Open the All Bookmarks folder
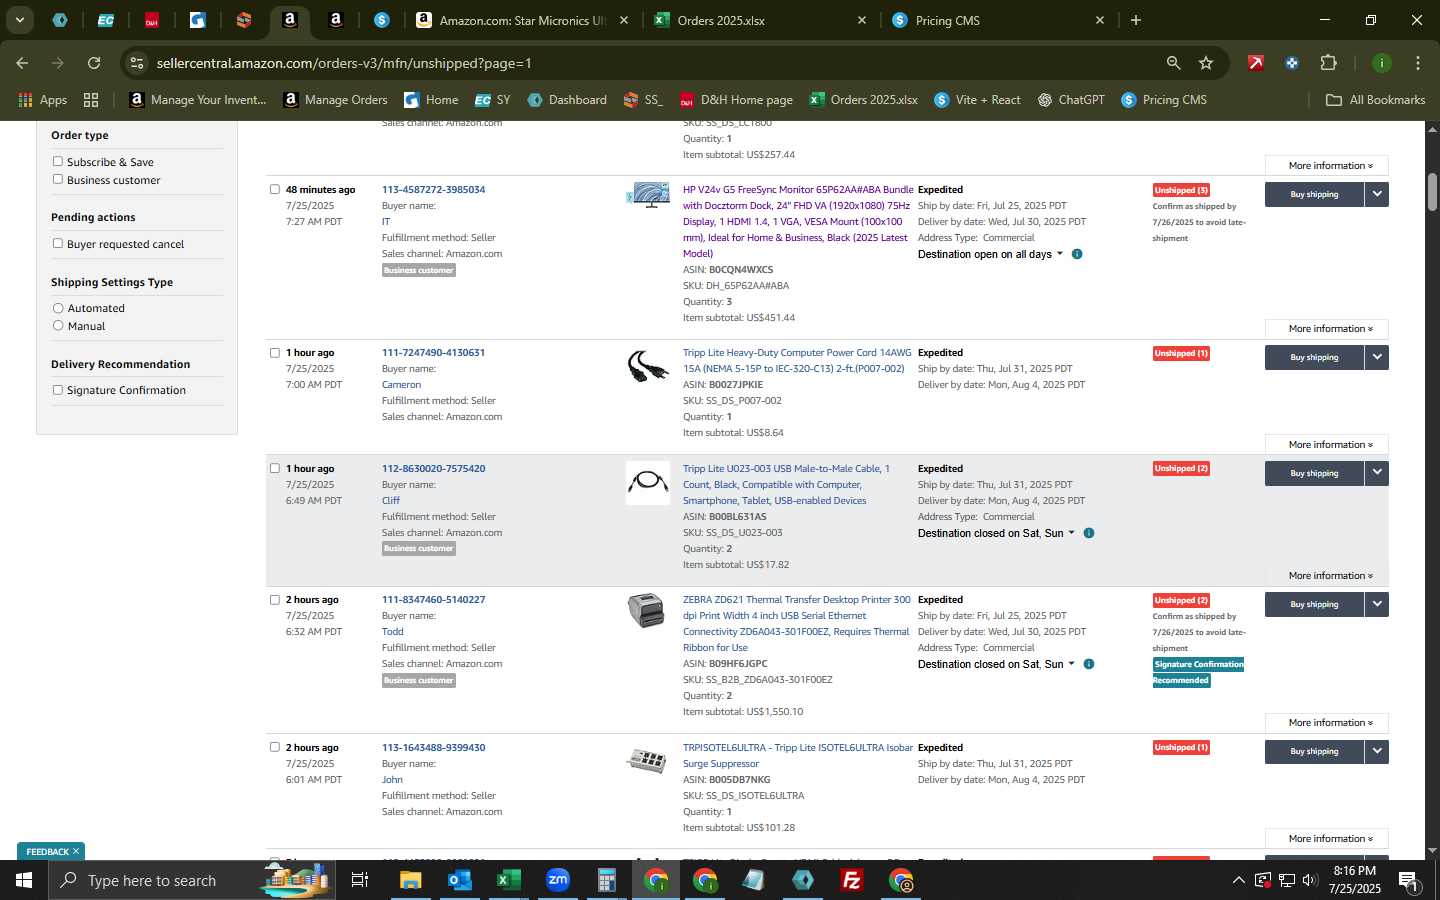This screenshot has width=1440, height=900. (x=1375, y=100)
